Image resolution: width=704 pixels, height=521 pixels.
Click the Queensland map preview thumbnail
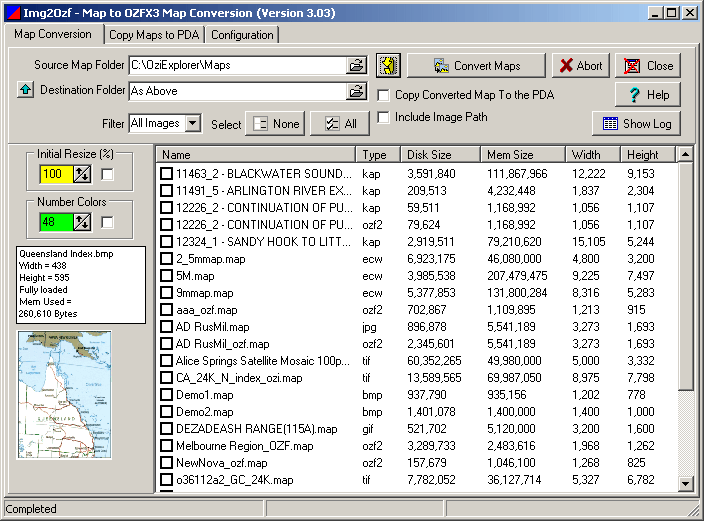pyautogui.click(x=65, y=395)
